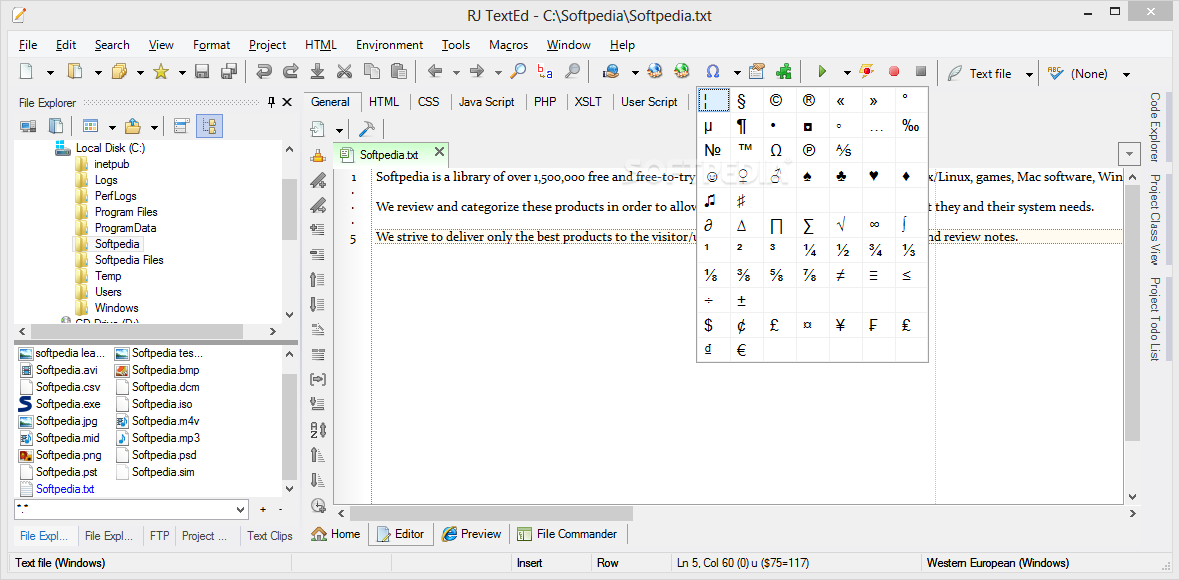Click the Omega special characters icon
Image resolution: width=1180 pixels, height=580 pixels.
(x=712, y=72)
